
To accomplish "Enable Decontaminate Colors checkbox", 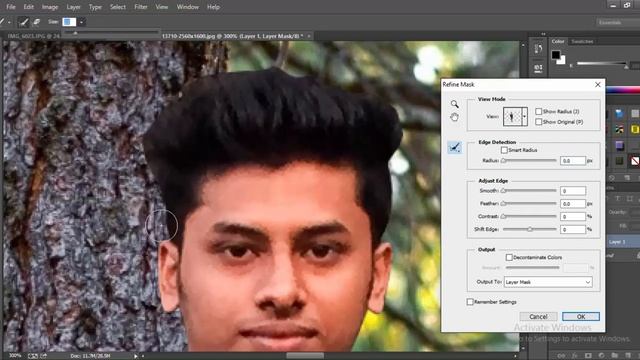I will (x=509, y=257).
